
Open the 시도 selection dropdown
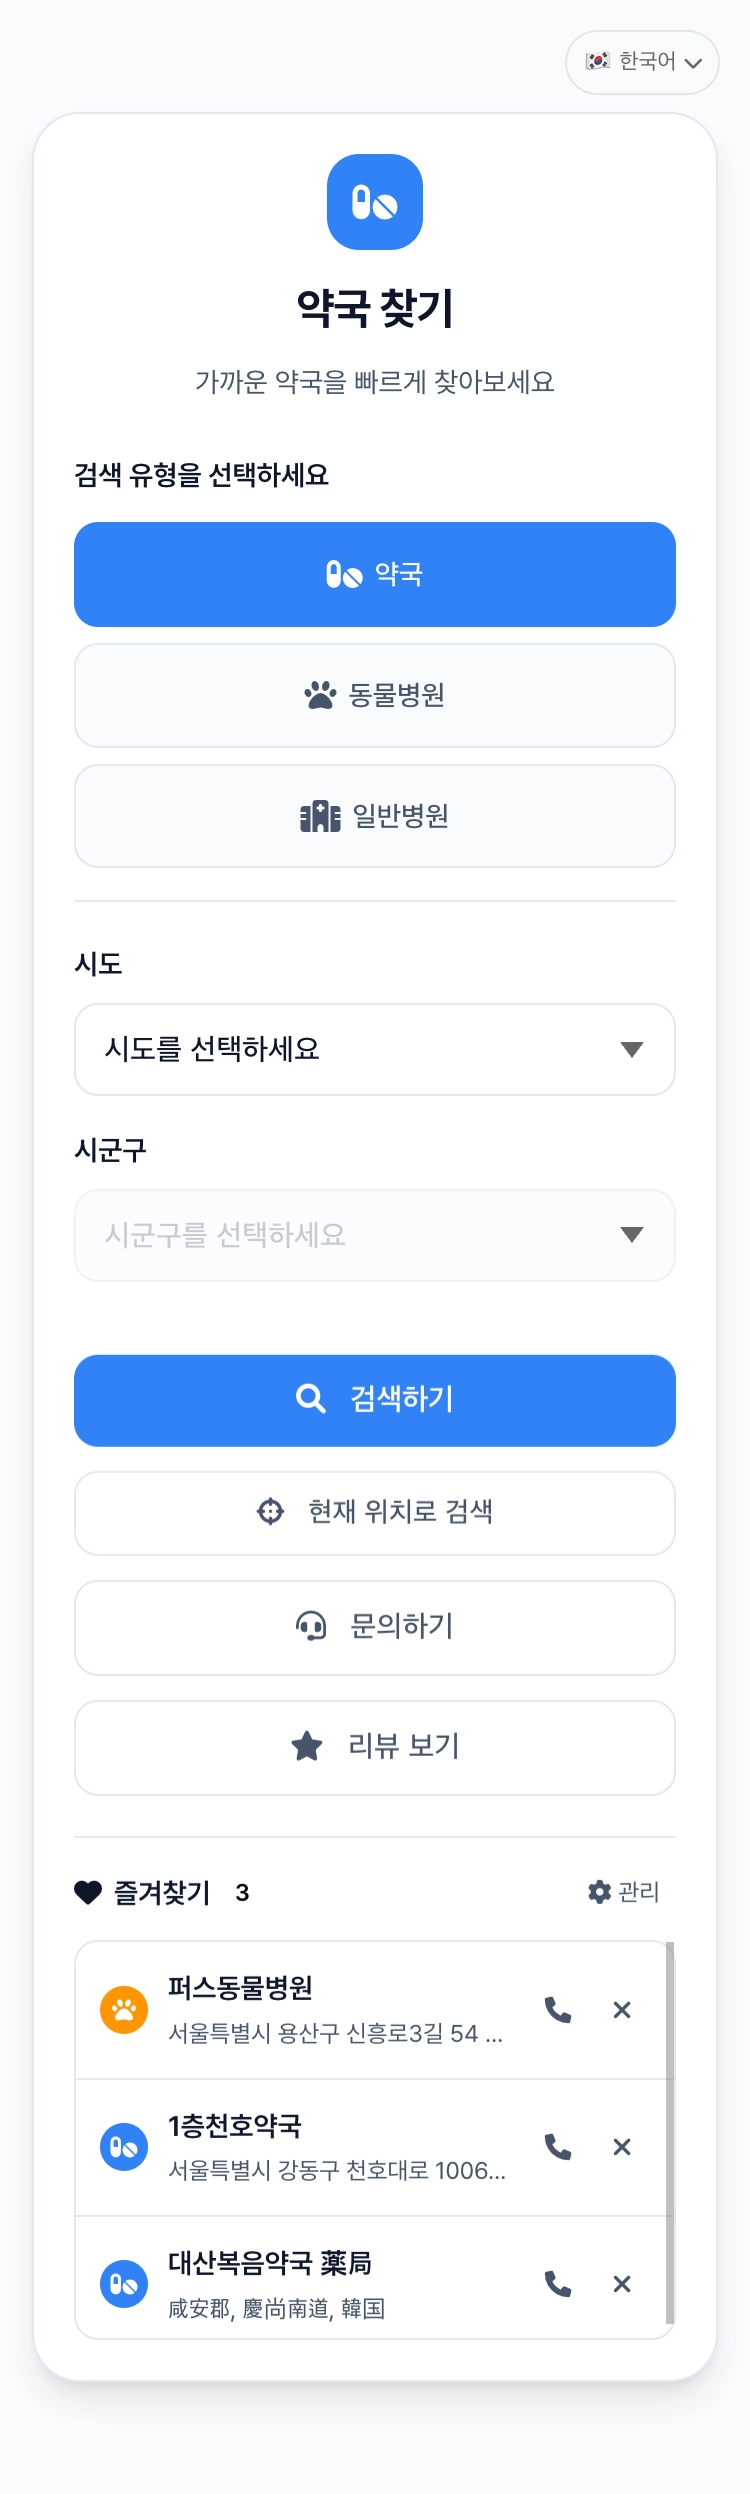click(x=375, y=1049)
